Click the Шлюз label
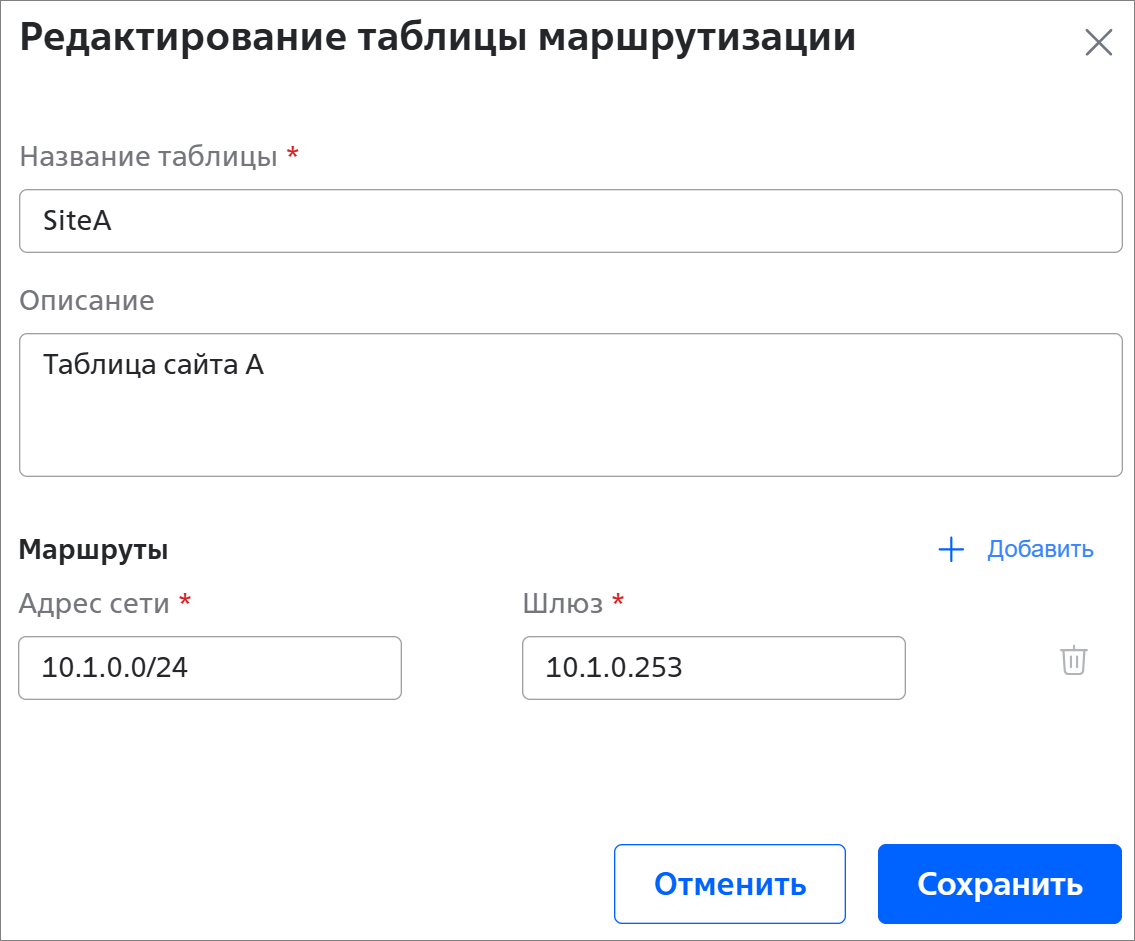 (562, 603)
